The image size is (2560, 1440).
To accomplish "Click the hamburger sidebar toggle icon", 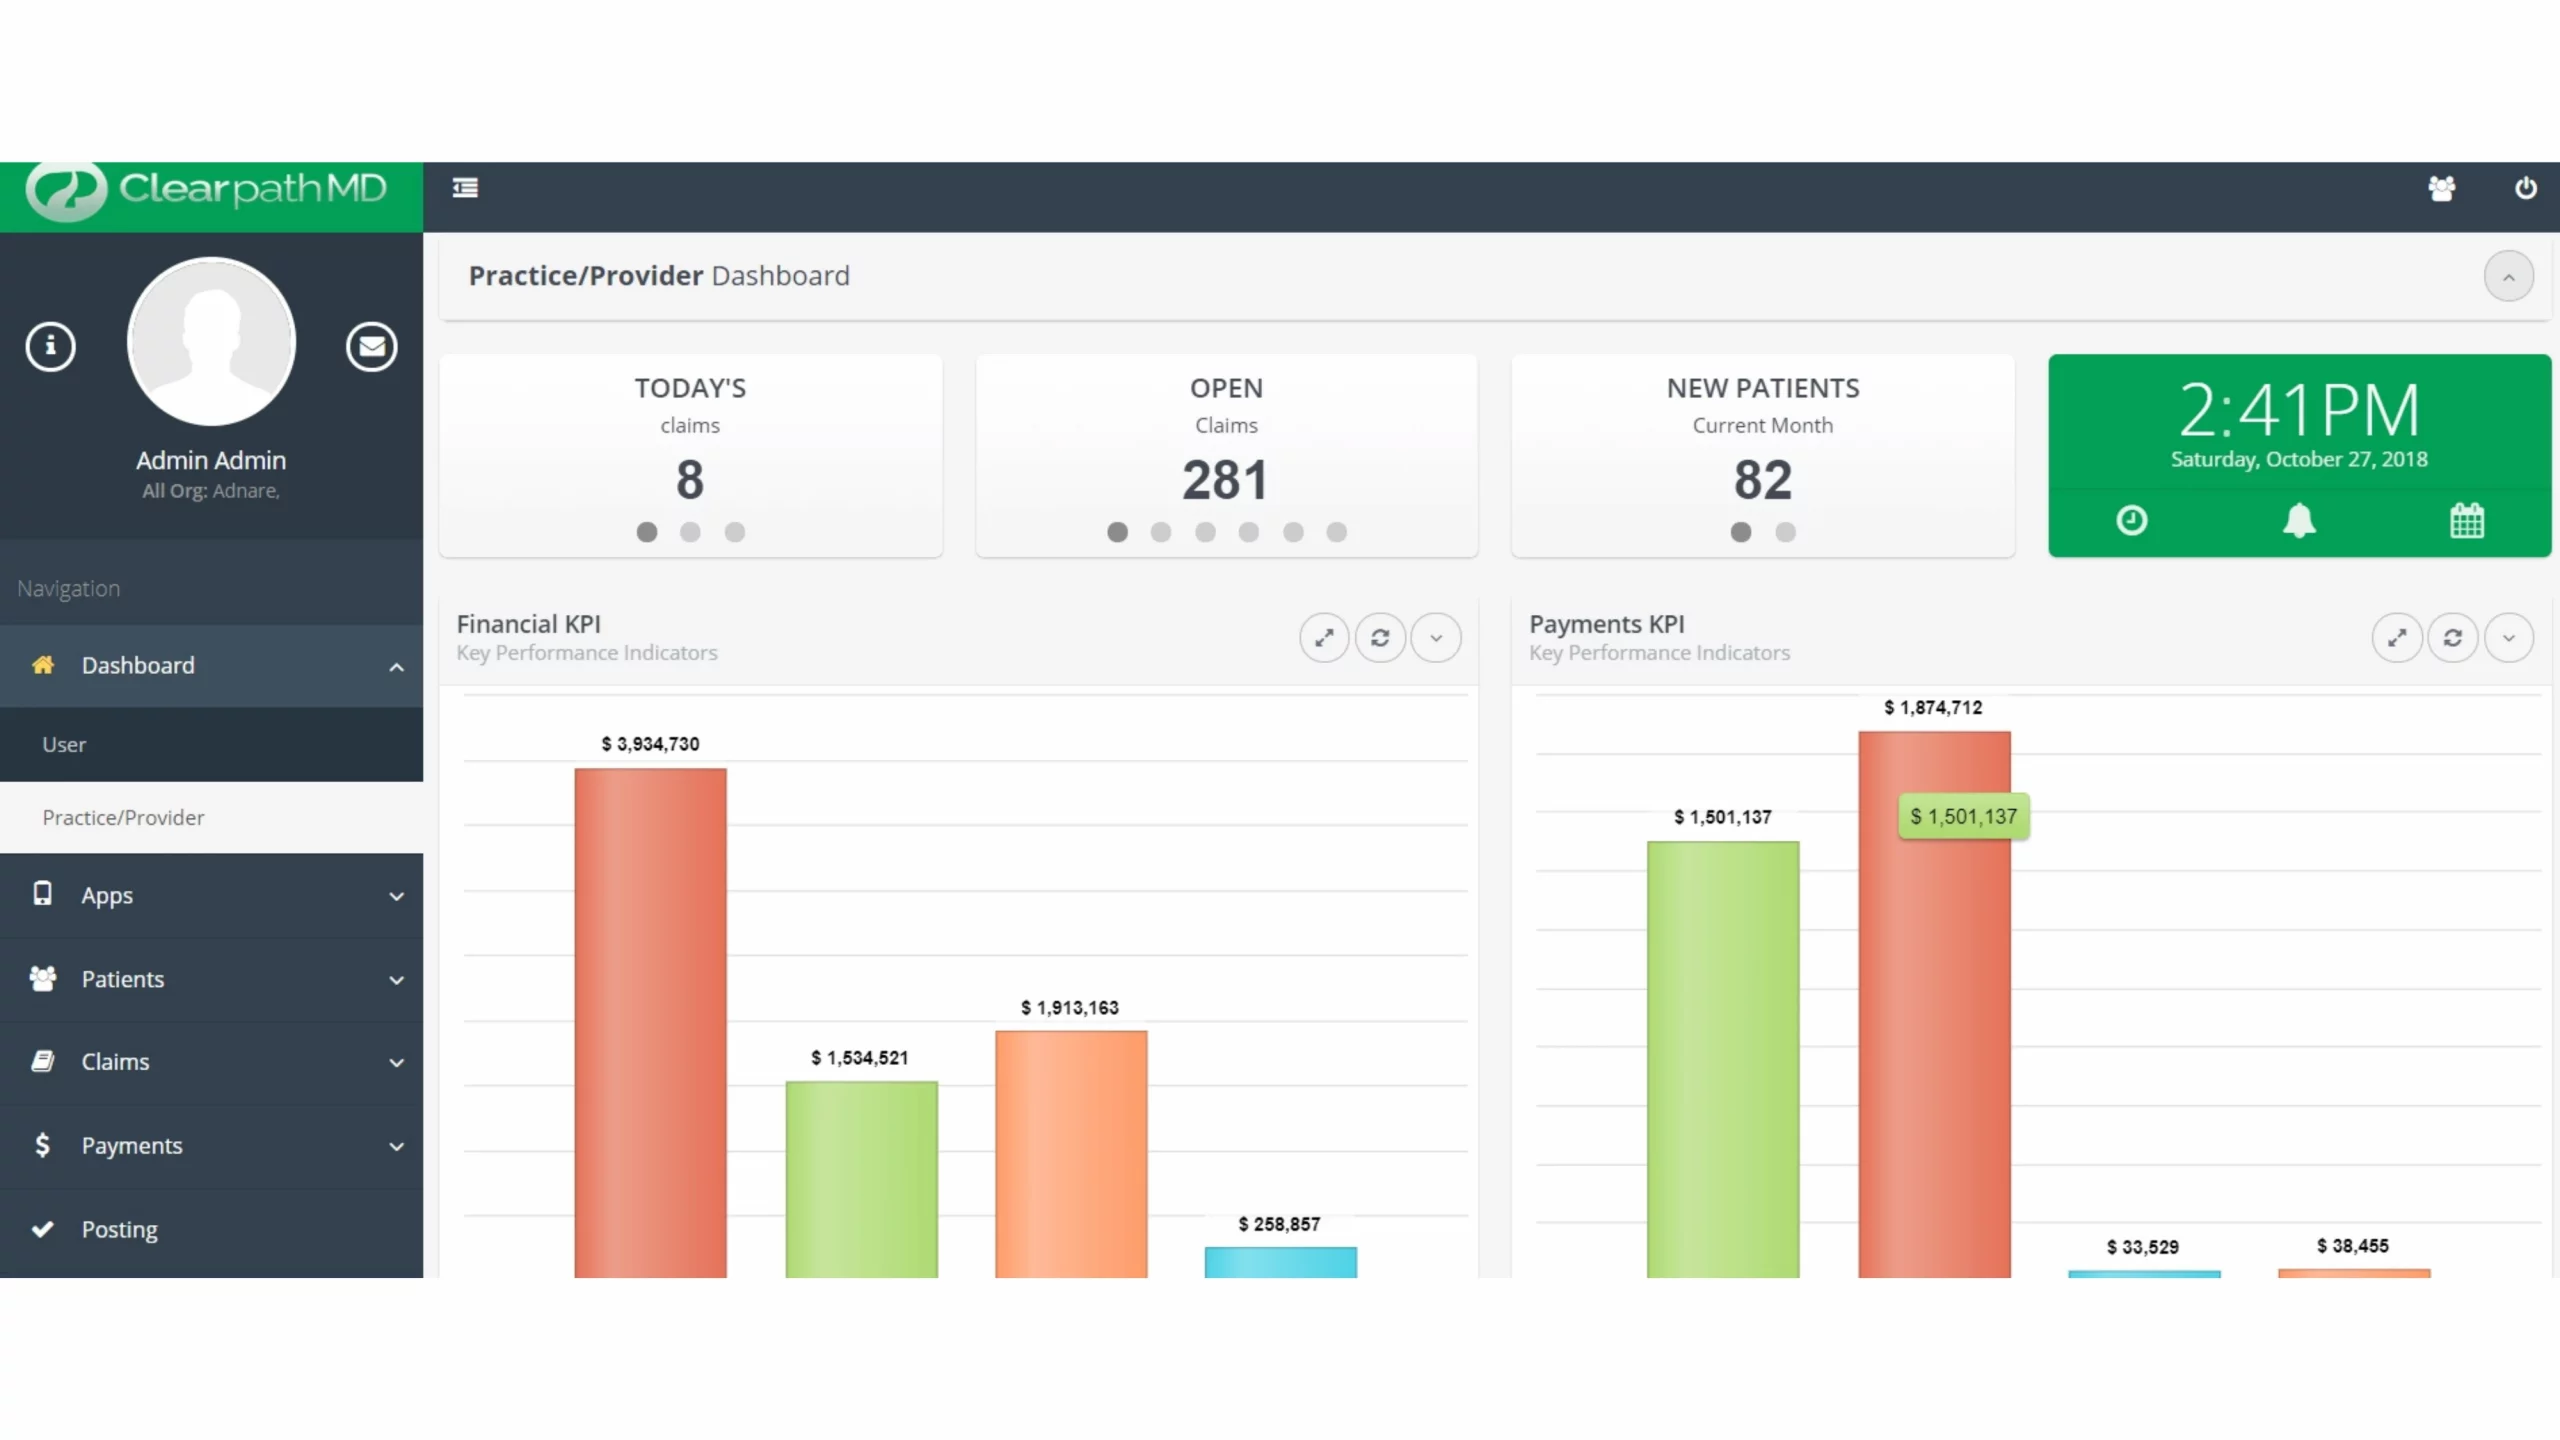I will (465, 188).
